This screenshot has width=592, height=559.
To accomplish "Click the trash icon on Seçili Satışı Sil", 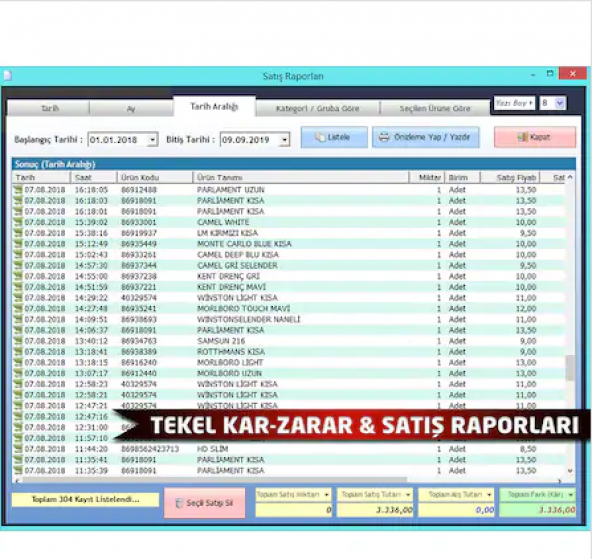I will point(179,504).
